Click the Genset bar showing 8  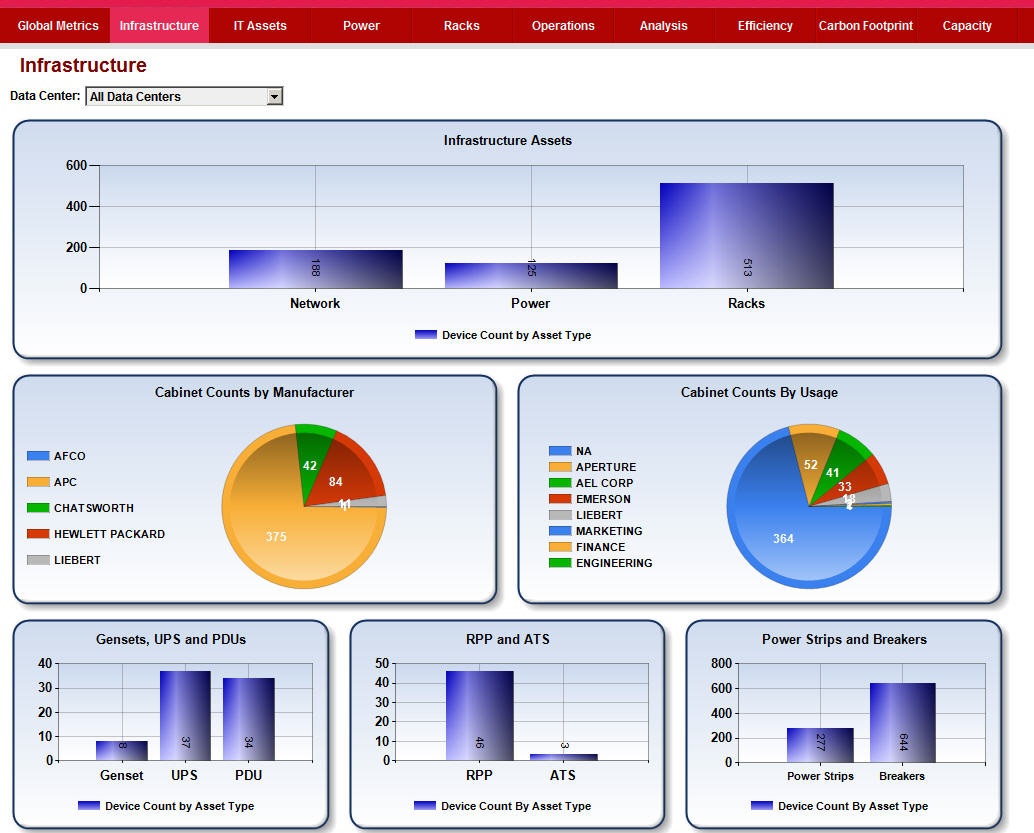click(x=122, y=750)
